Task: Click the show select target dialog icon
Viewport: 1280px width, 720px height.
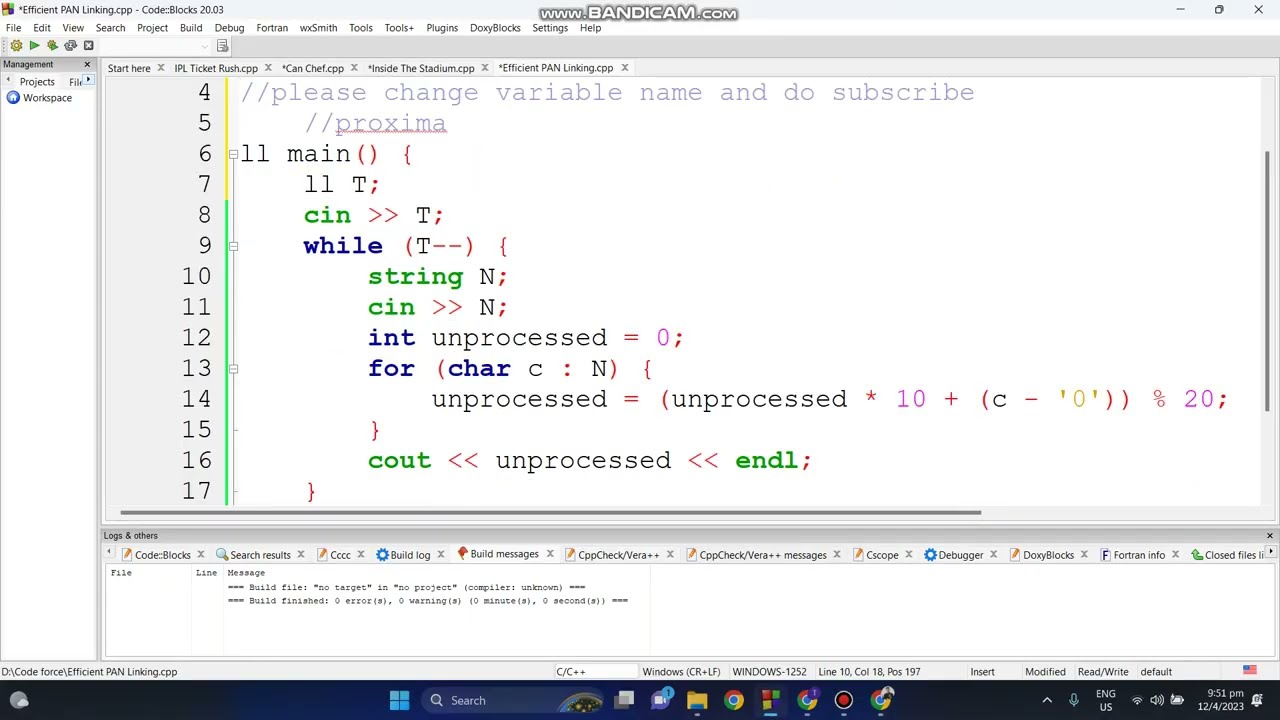Action: click(x=222, y=46)
